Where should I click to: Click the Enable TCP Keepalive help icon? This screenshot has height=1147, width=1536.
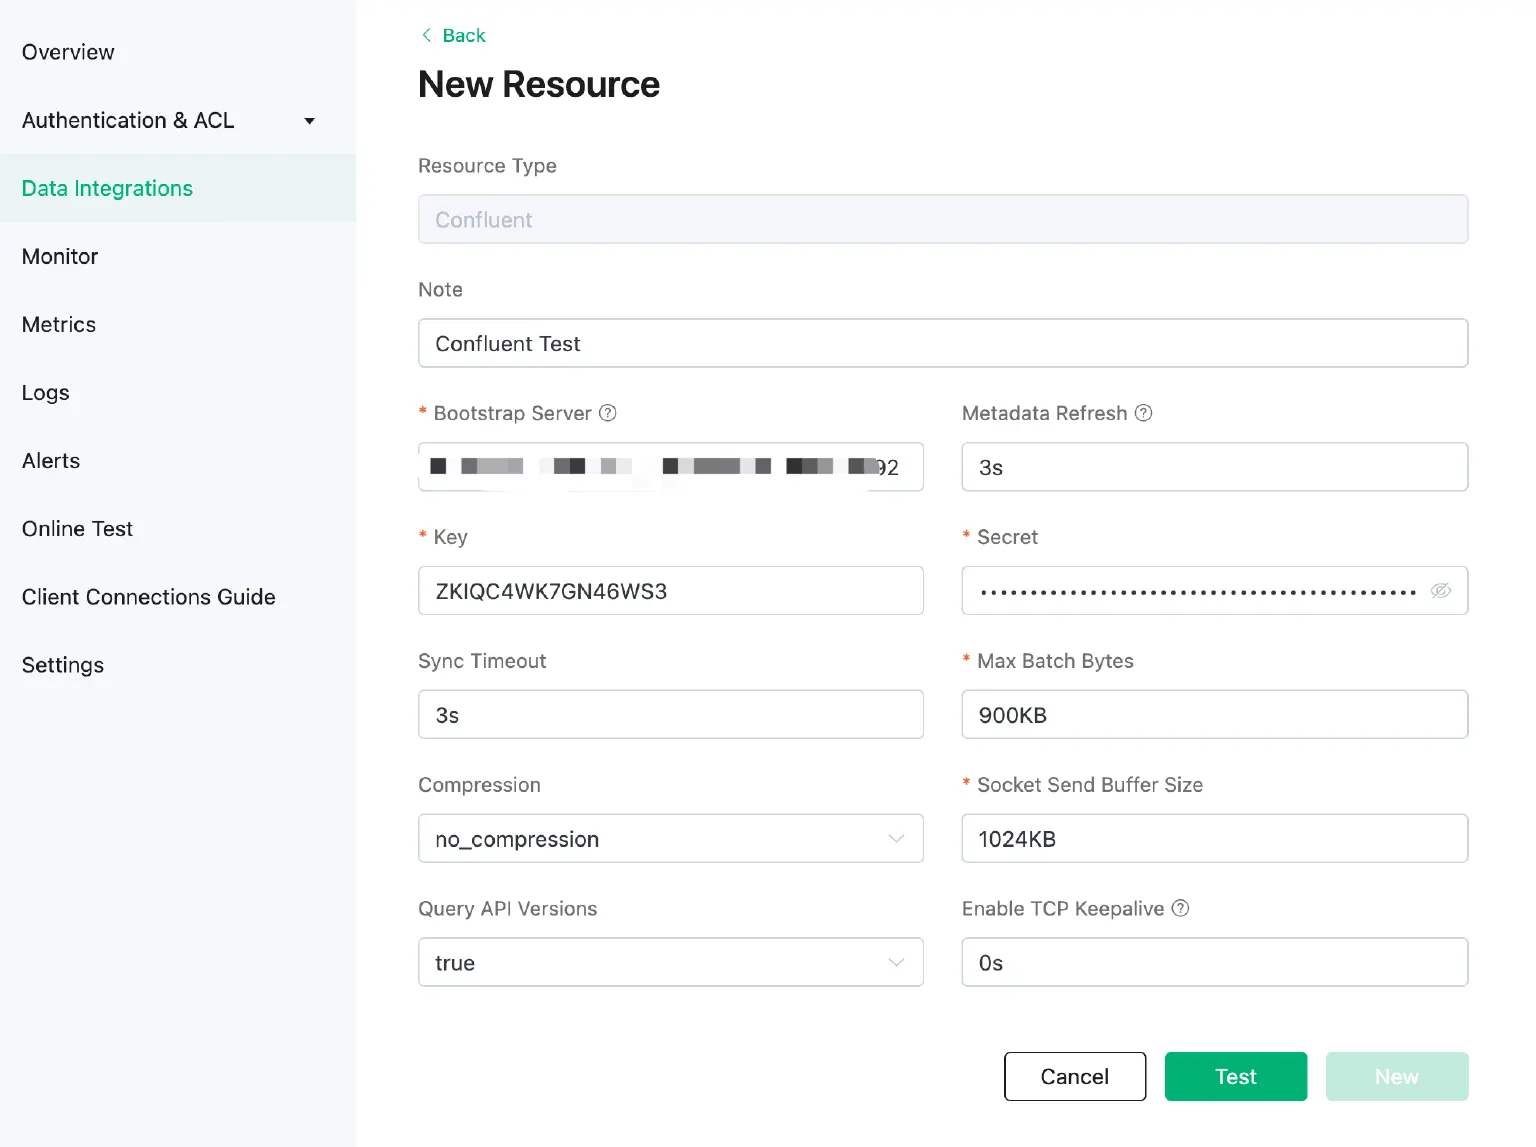click(1180, 908)
